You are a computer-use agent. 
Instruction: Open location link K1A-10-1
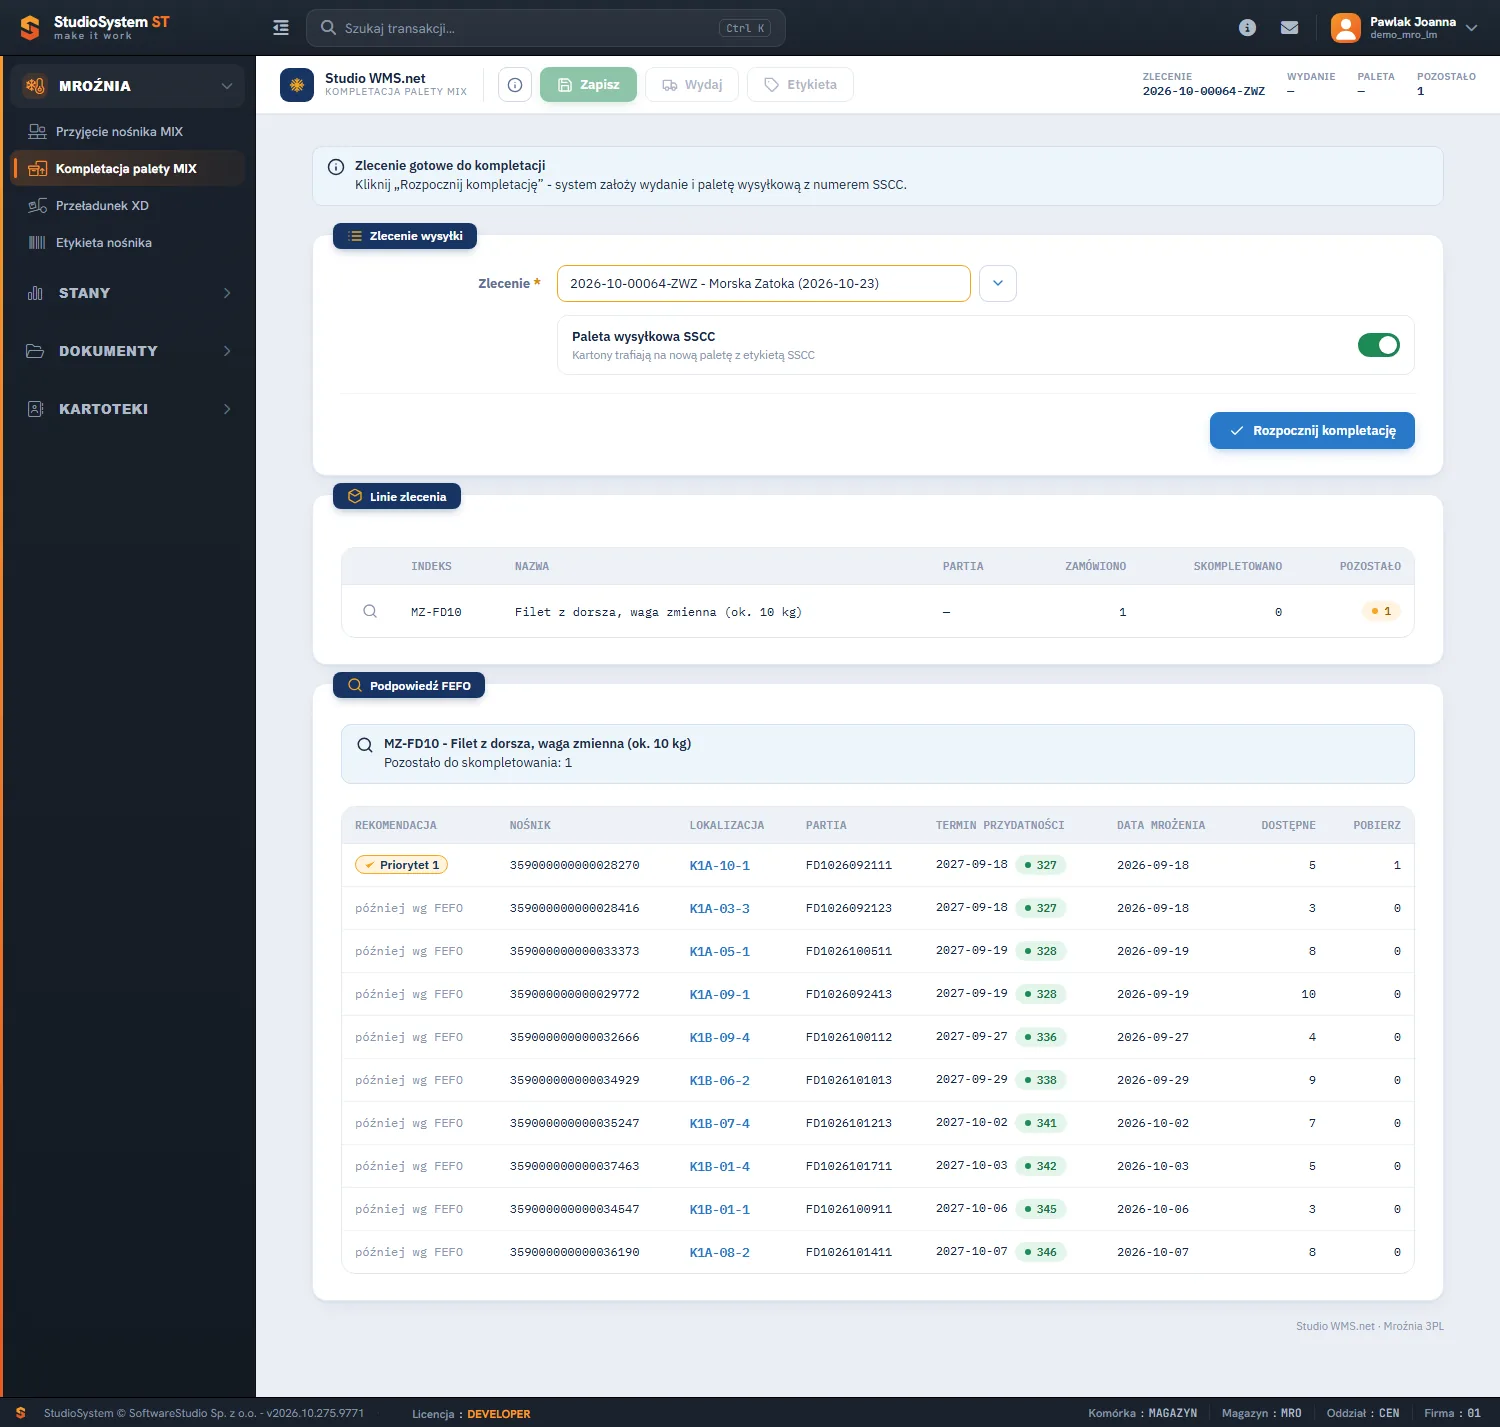(x=720, y=866)
